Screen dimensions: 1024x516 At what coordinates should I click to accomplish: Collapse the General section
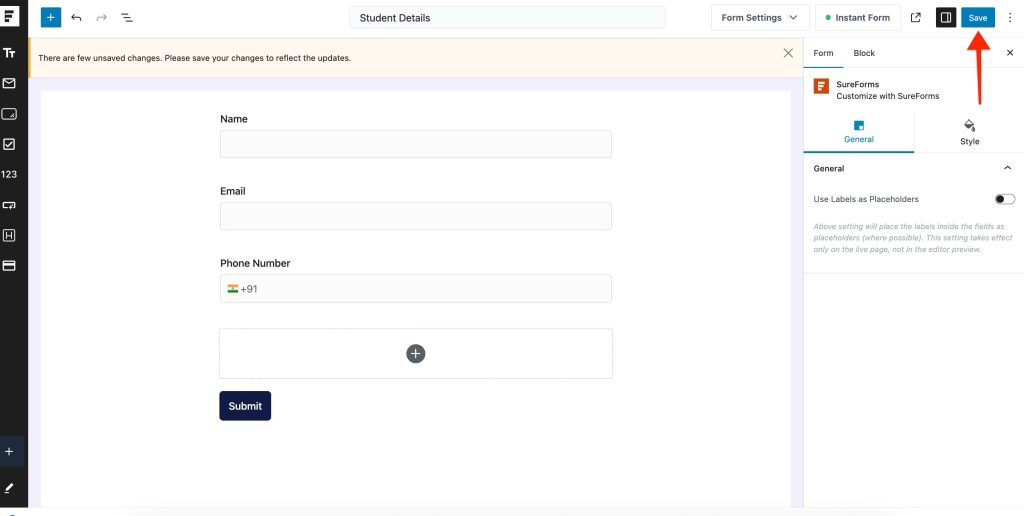[x=1006, y=169]
